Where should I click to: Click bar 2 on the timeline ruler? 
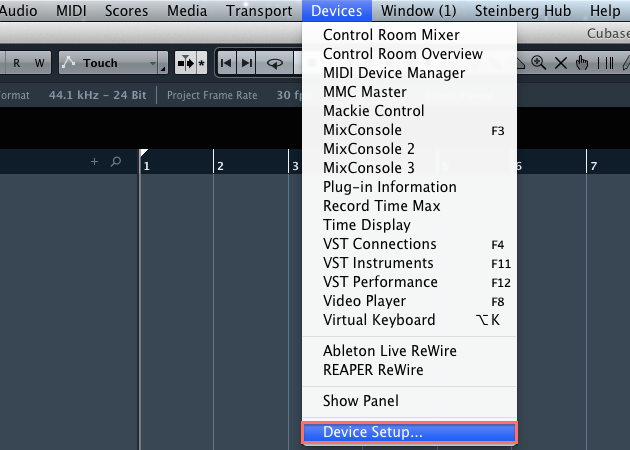tap(220, 166)
